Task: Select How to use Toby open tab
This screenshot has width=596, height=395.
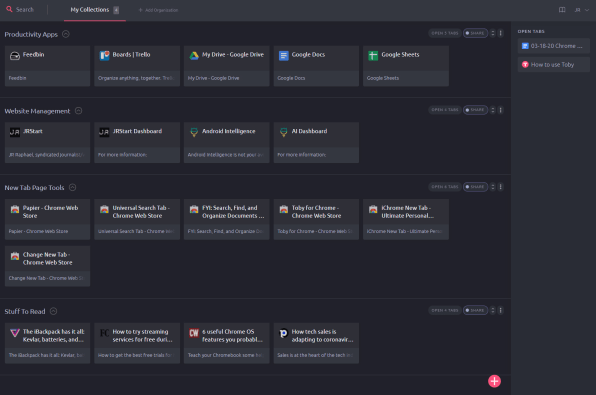Action: [553, 65]
